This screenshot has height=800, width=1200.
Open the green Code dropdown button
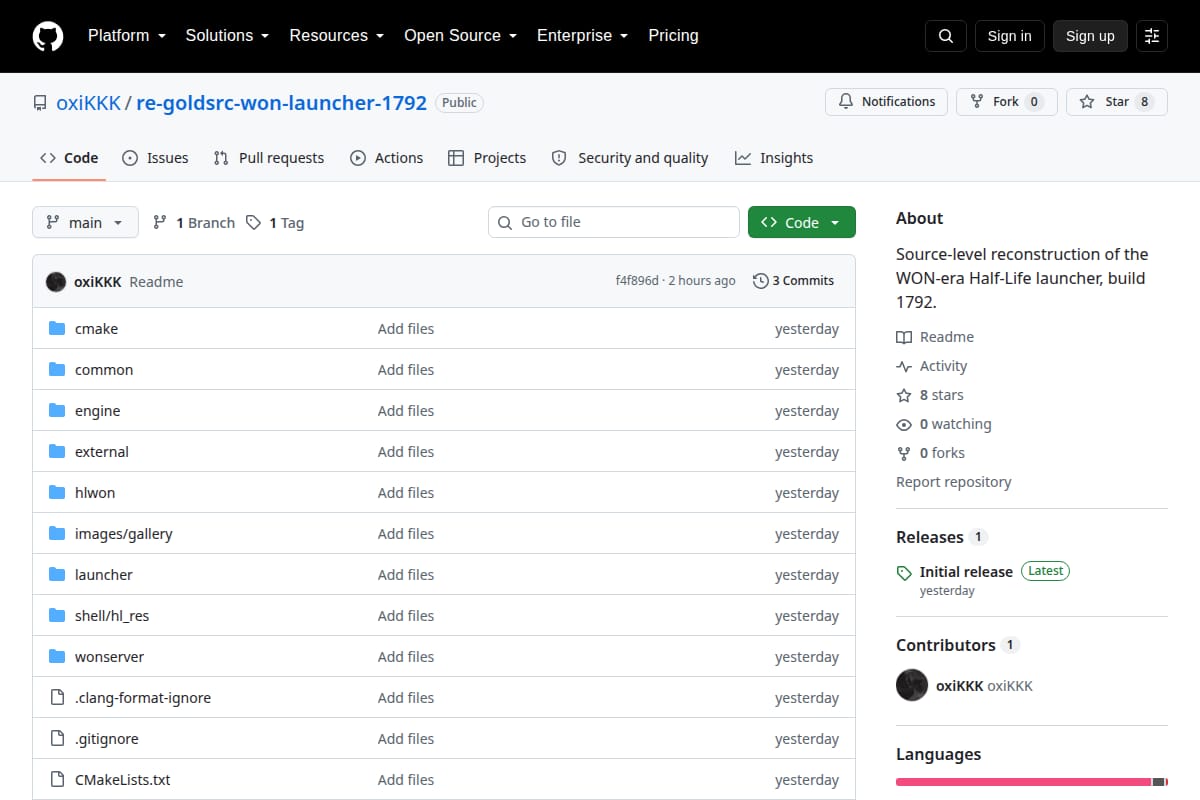(x=802, y=222)
